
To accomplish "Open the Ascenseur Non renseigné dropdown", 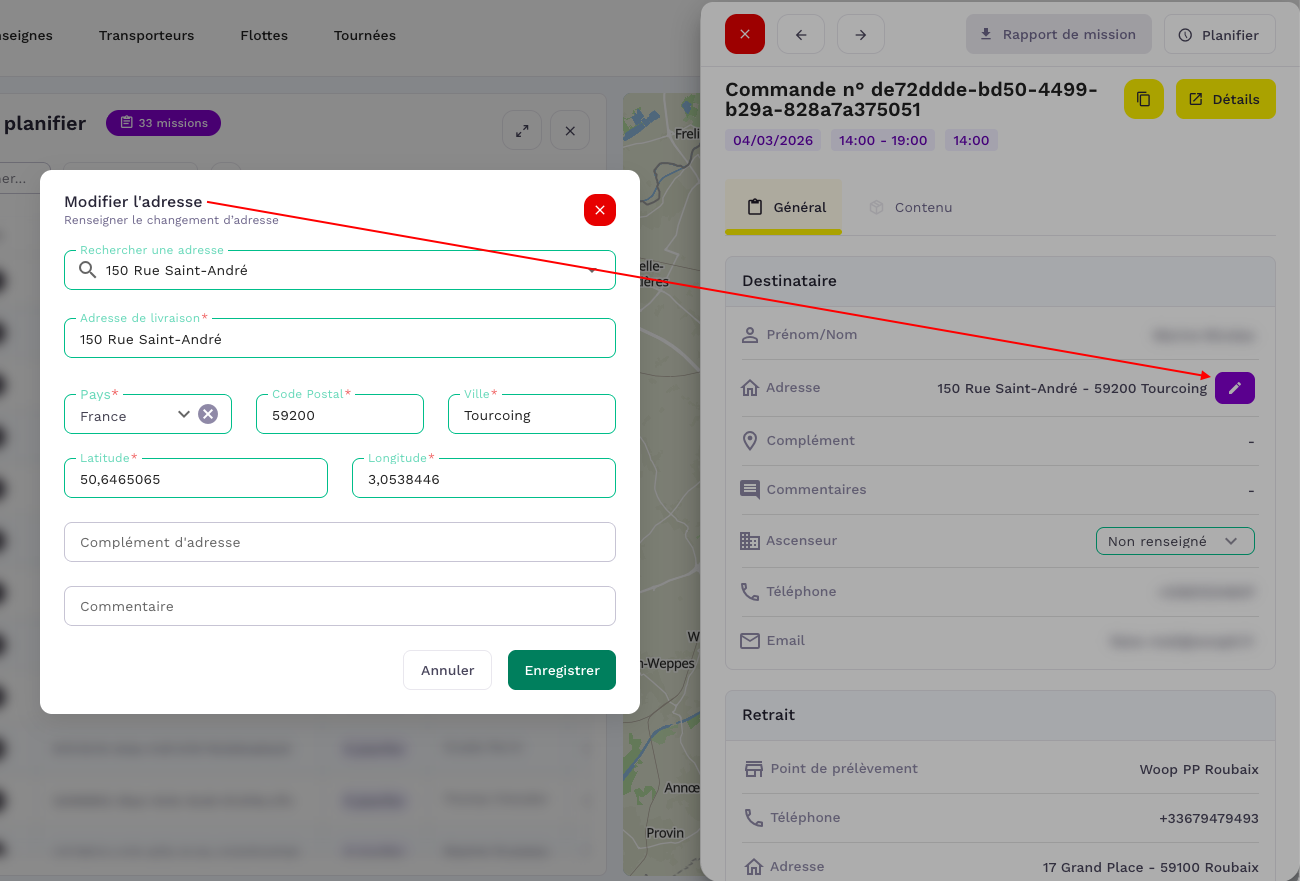I will (x=1174, y=541).
